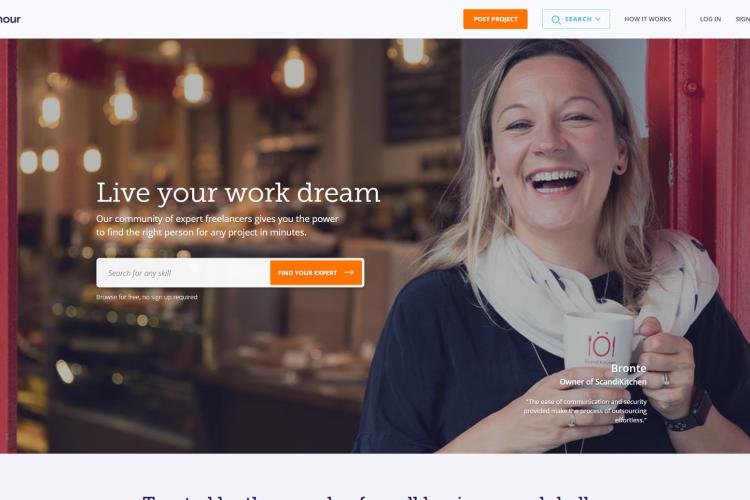
Task: Click the 'Browse for free' note text
Action: [x=147, y=297]
